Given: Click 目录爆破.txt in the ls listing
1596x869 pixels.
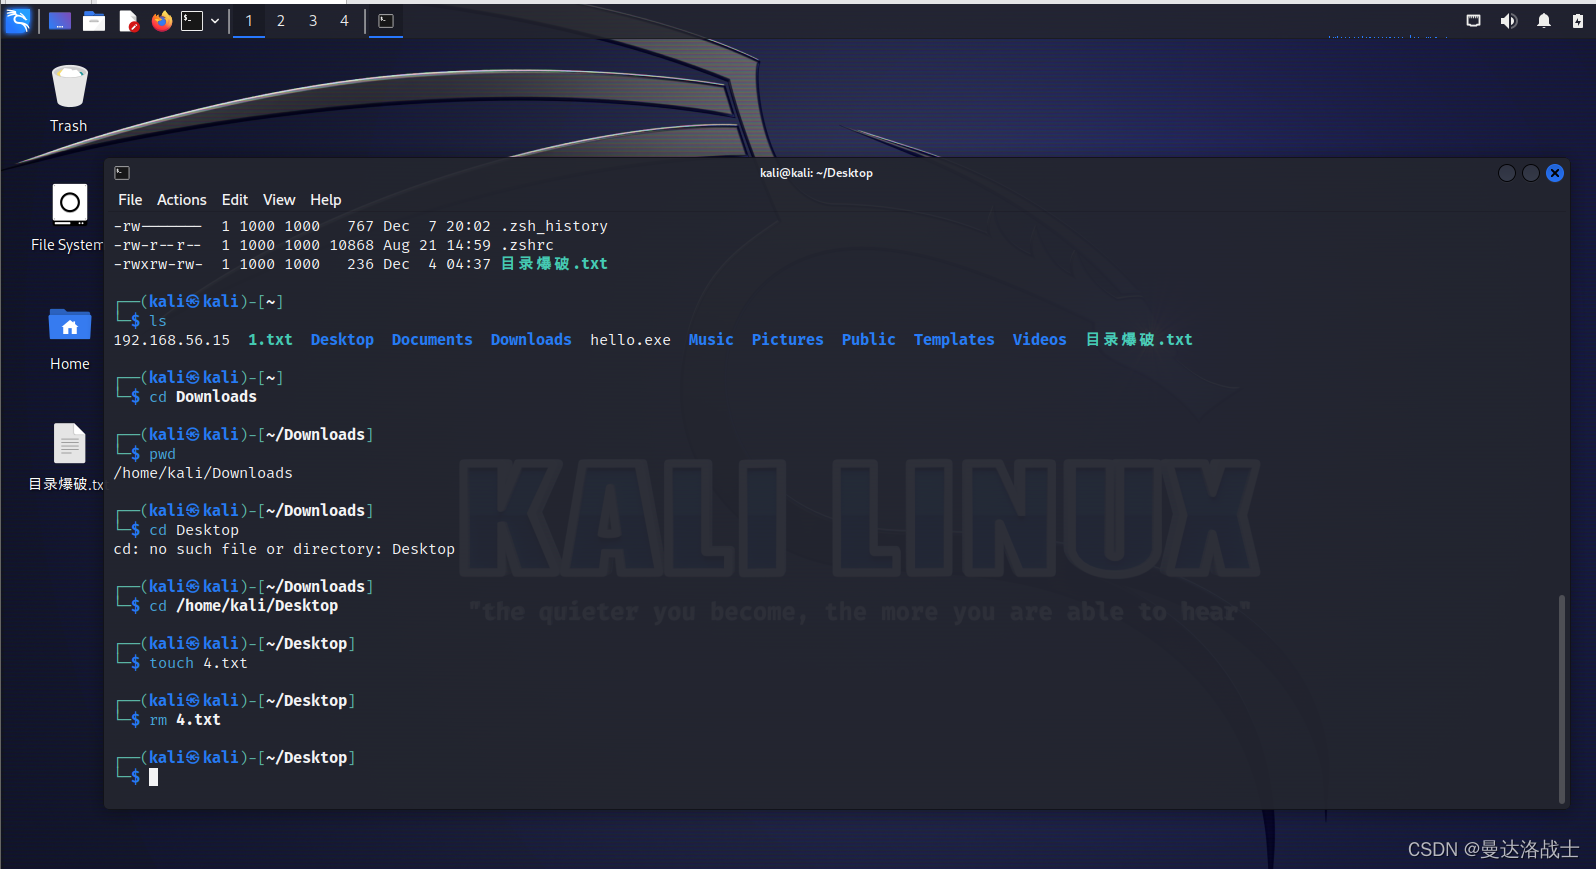Looking at the screenshot, I should (x=1139, y=340).
